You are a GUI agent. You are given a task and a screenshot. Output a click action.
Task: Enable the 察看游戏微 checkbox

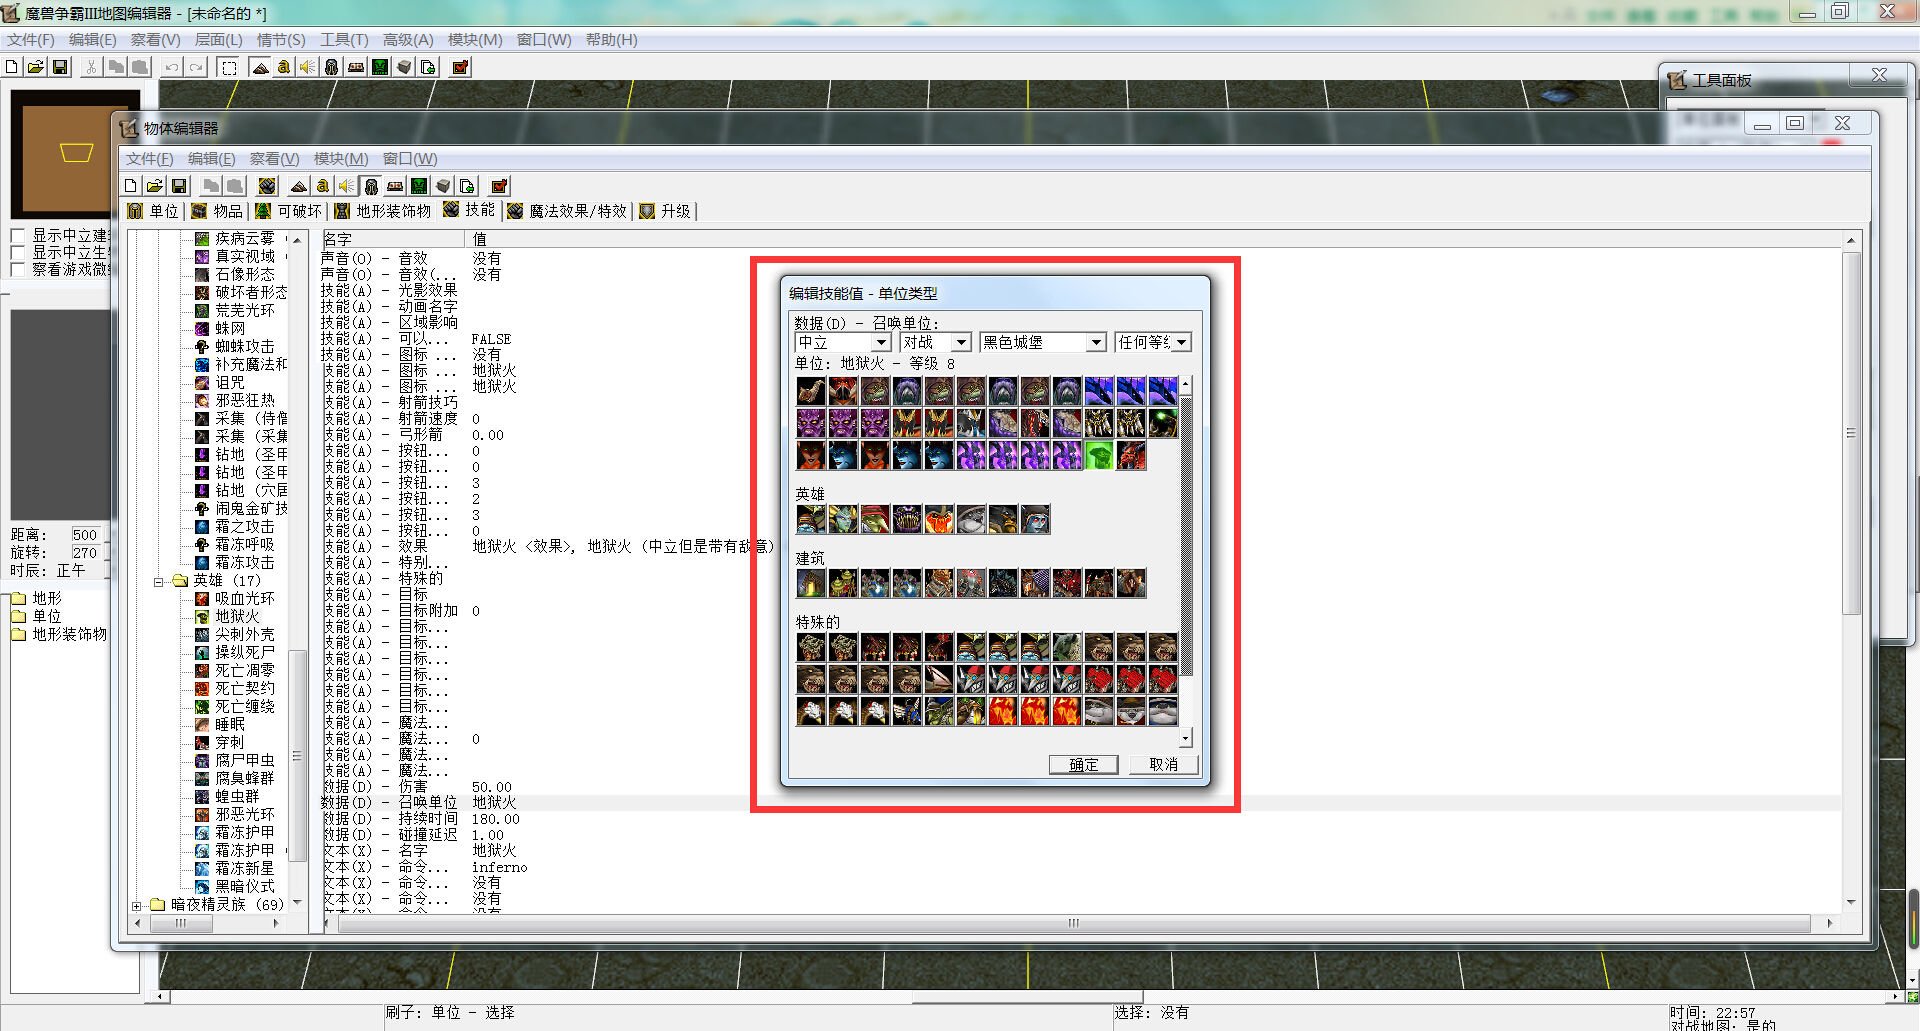(x=18, y=270)
